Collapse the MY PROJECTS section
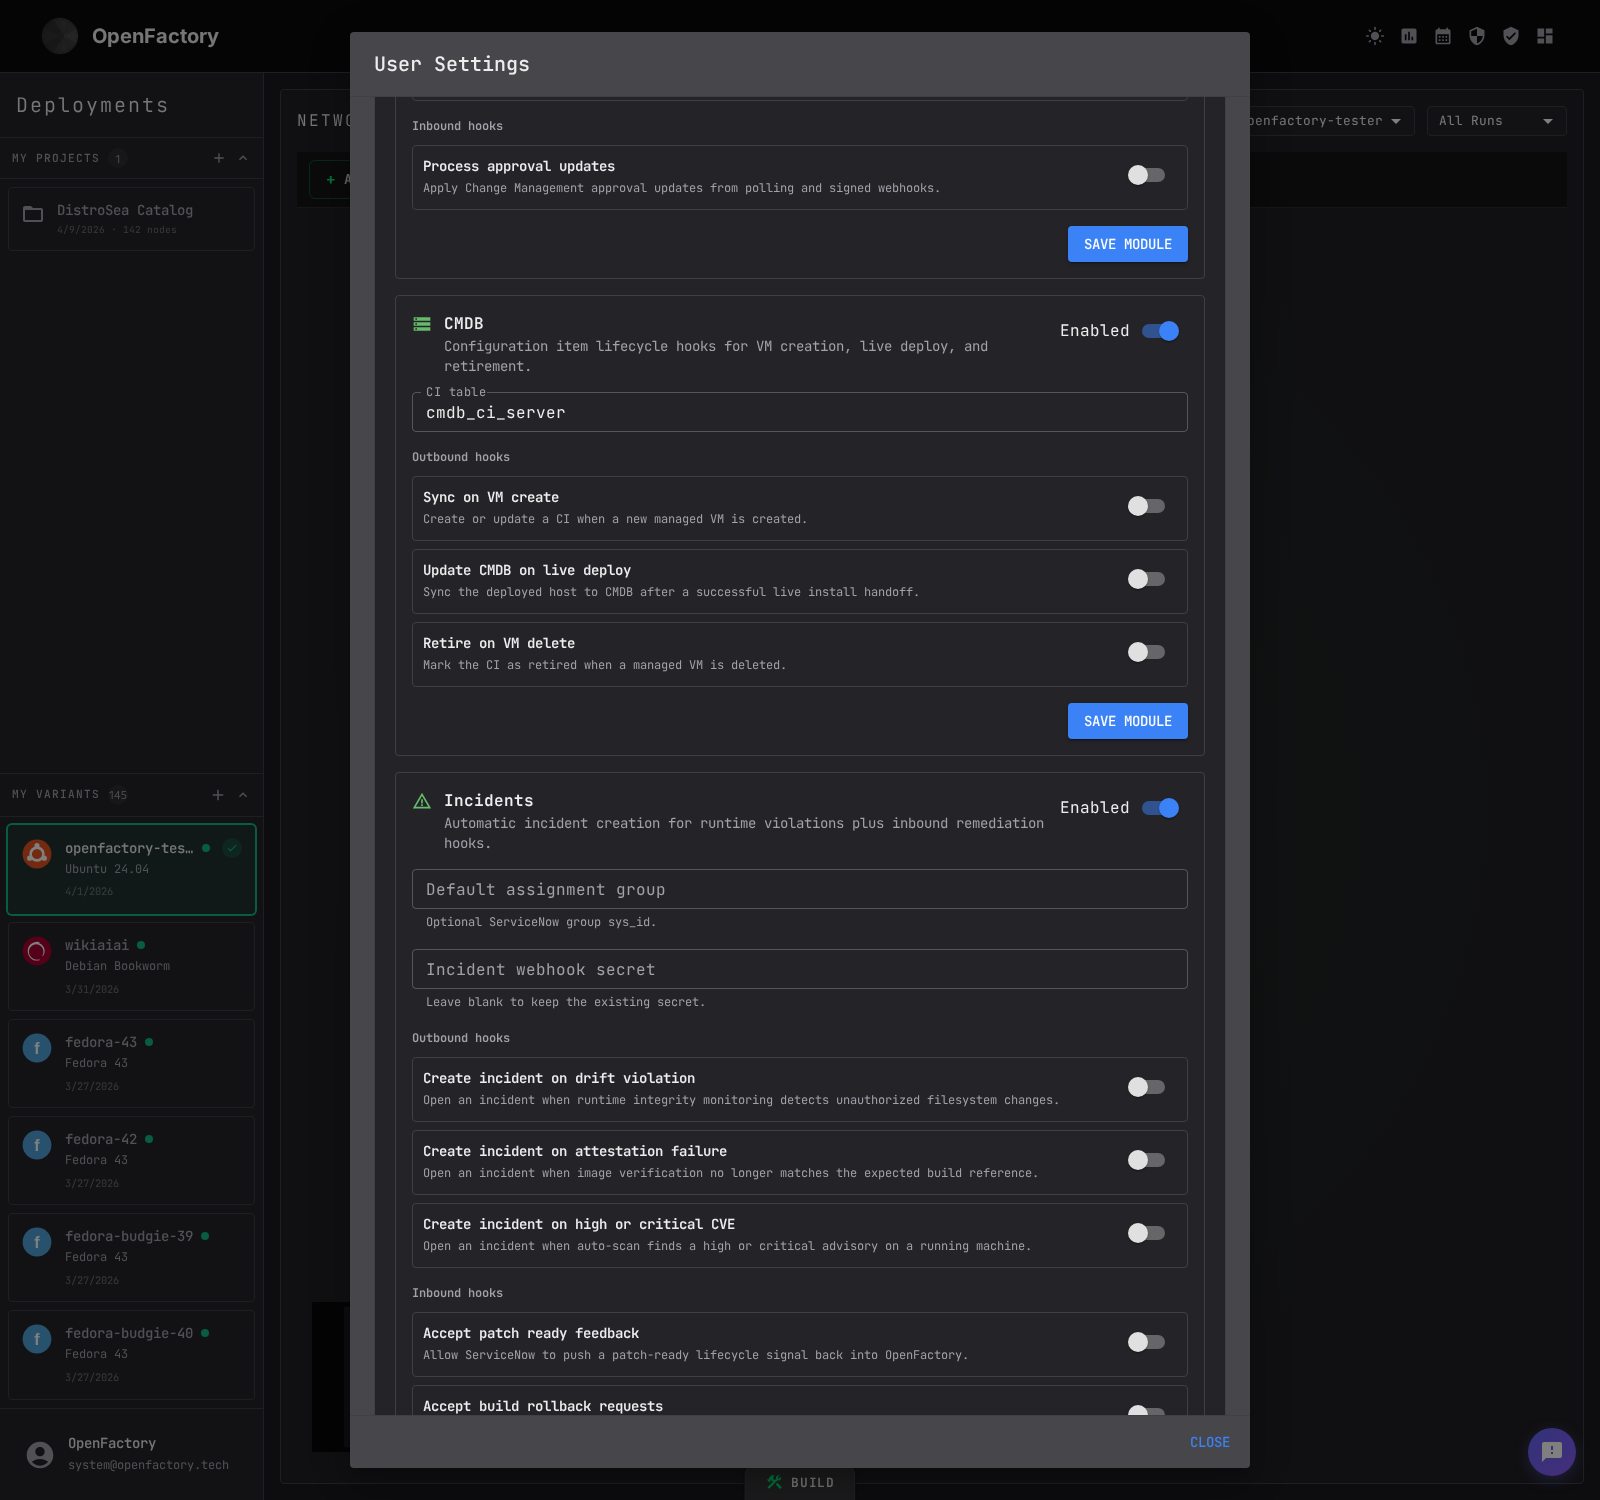 click(242, 157)
